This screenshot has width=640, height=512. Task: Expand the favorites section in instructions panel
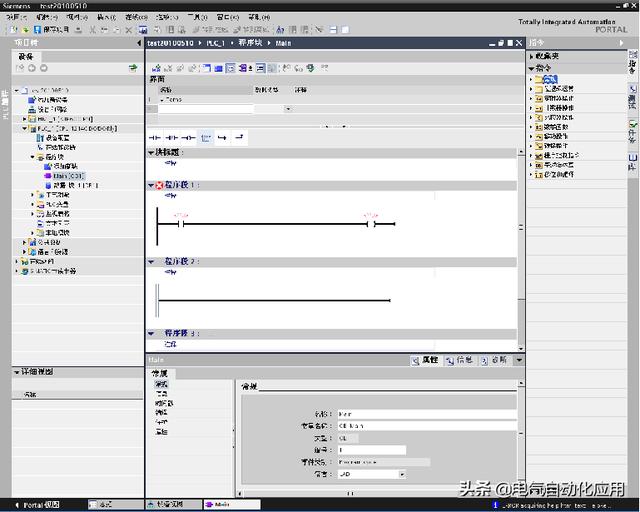(x=531, y=56)
